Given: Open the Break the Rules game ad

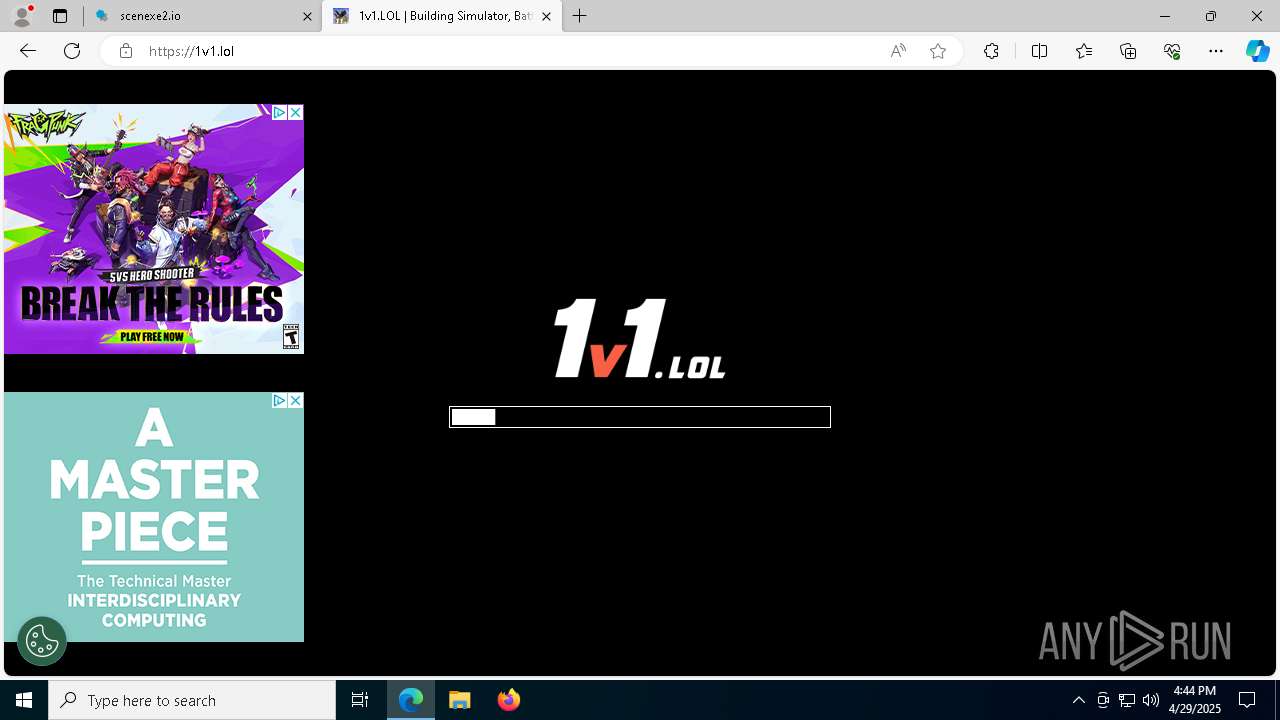Looking at the screenshot, I should 154,230.
